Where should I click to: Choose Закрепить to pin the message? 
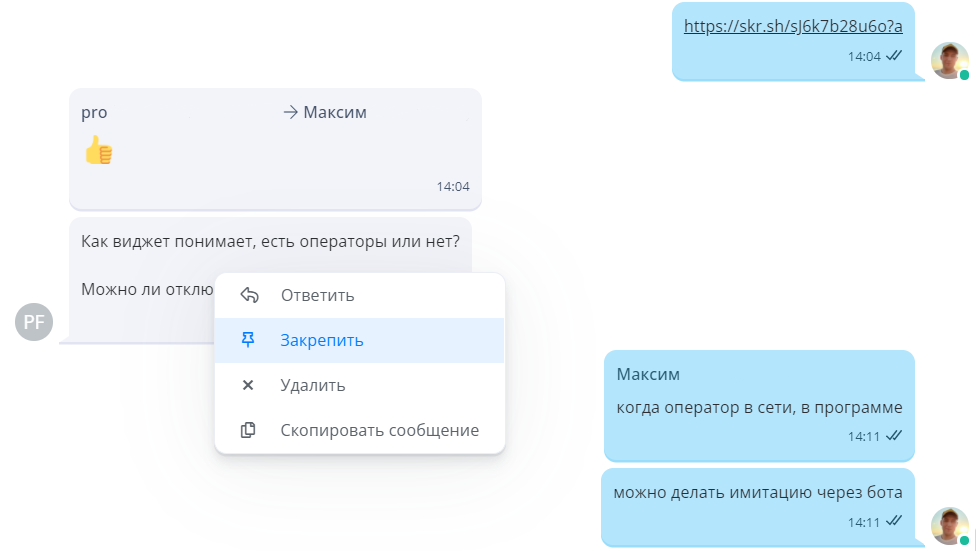tap(321, 340)
